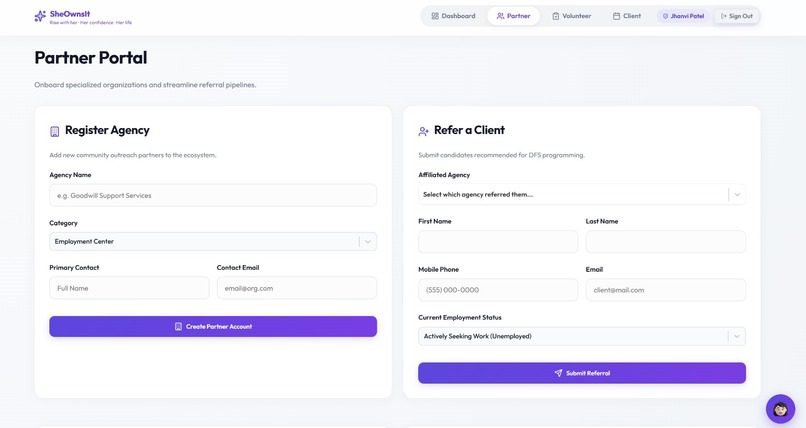Click the Contact Email input field
Viewport: 806px width, 428px height.
pyautogui.click(x=297, y=288)
